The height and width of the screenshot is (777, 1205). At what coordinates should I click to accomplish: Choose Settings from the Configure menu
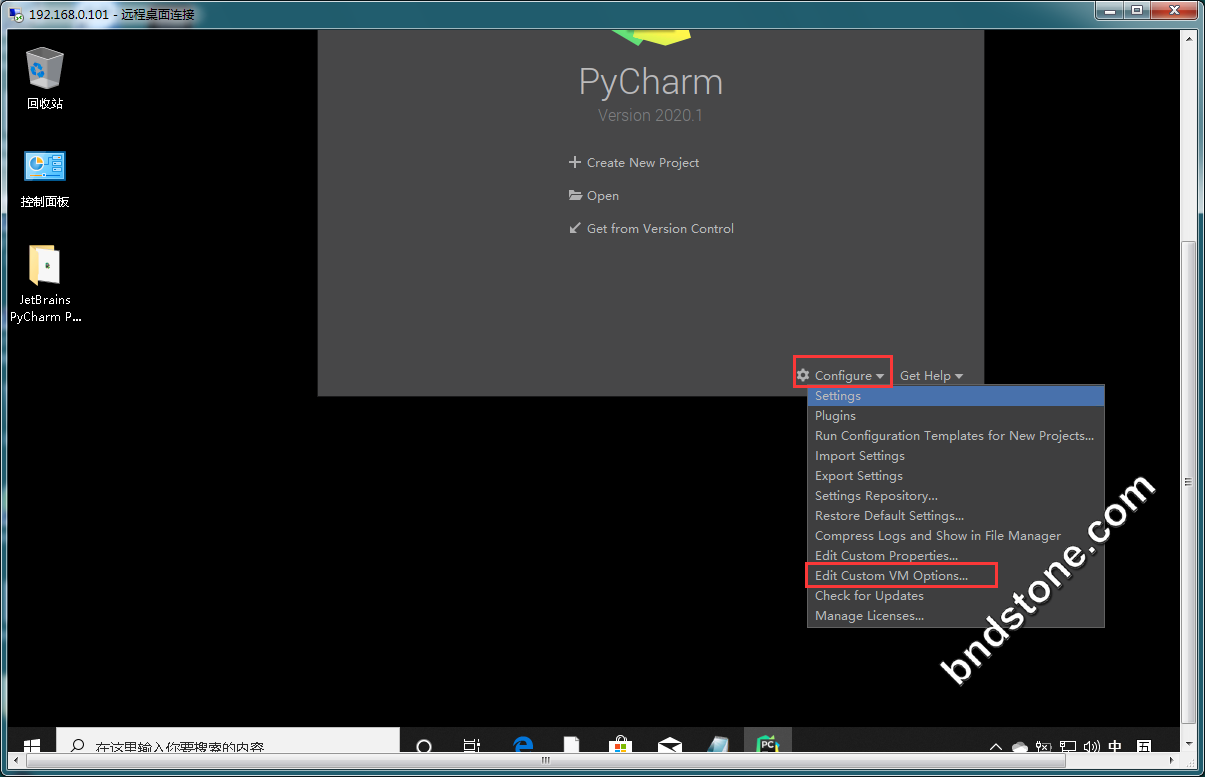coord(838,396)
